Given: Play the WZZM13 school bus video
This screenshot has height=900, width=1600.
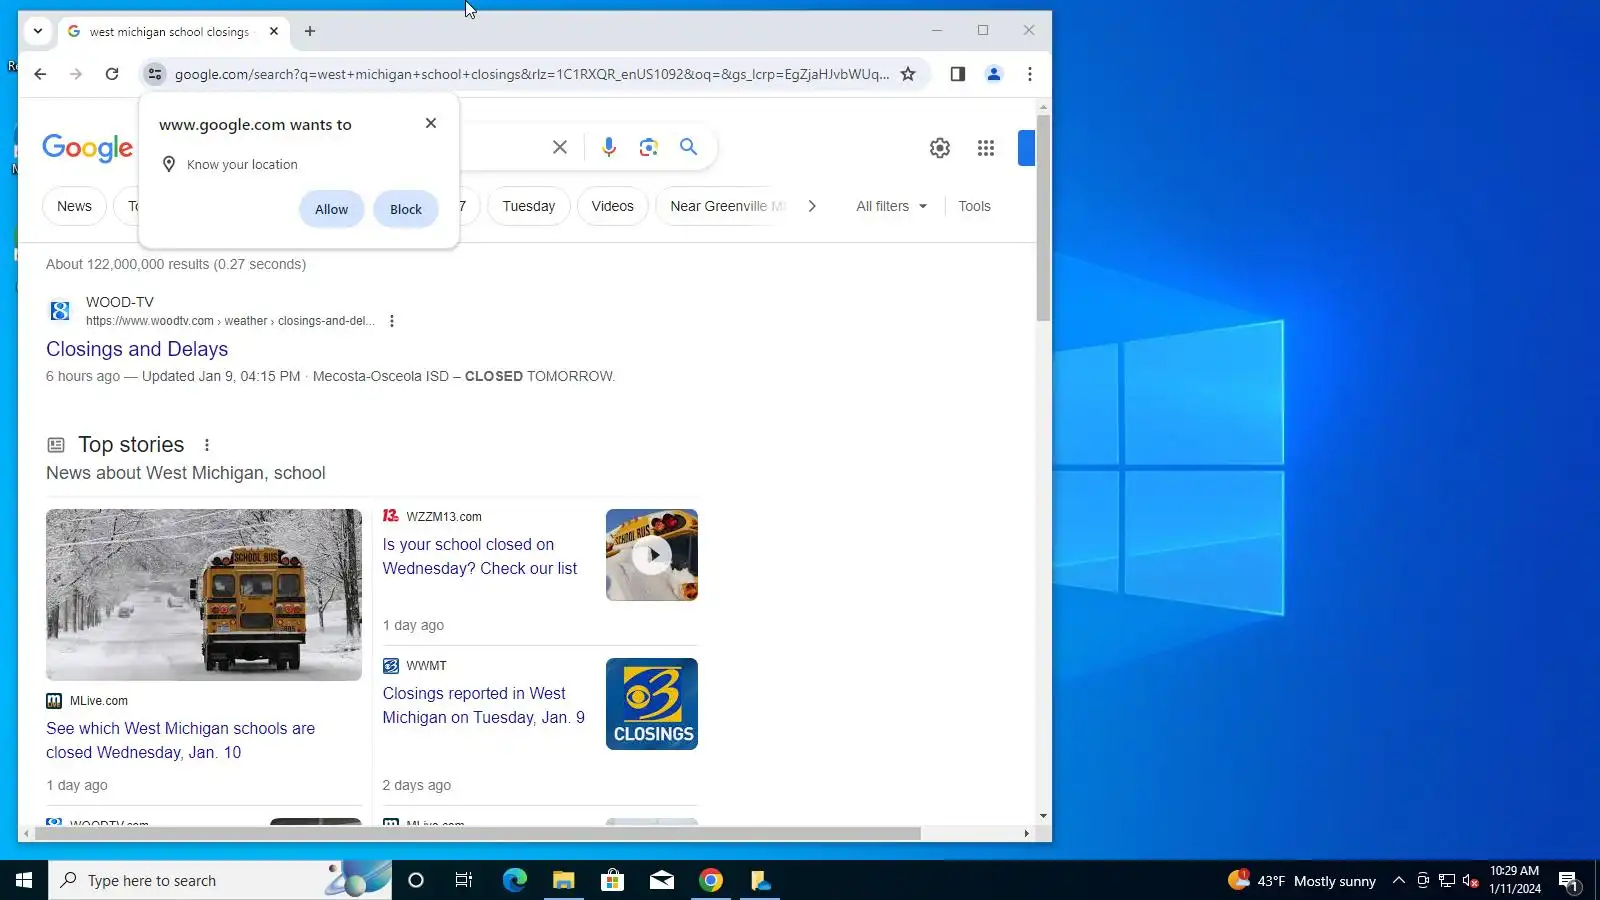Looking at the screenshot, I should click(x=652, y=555).
